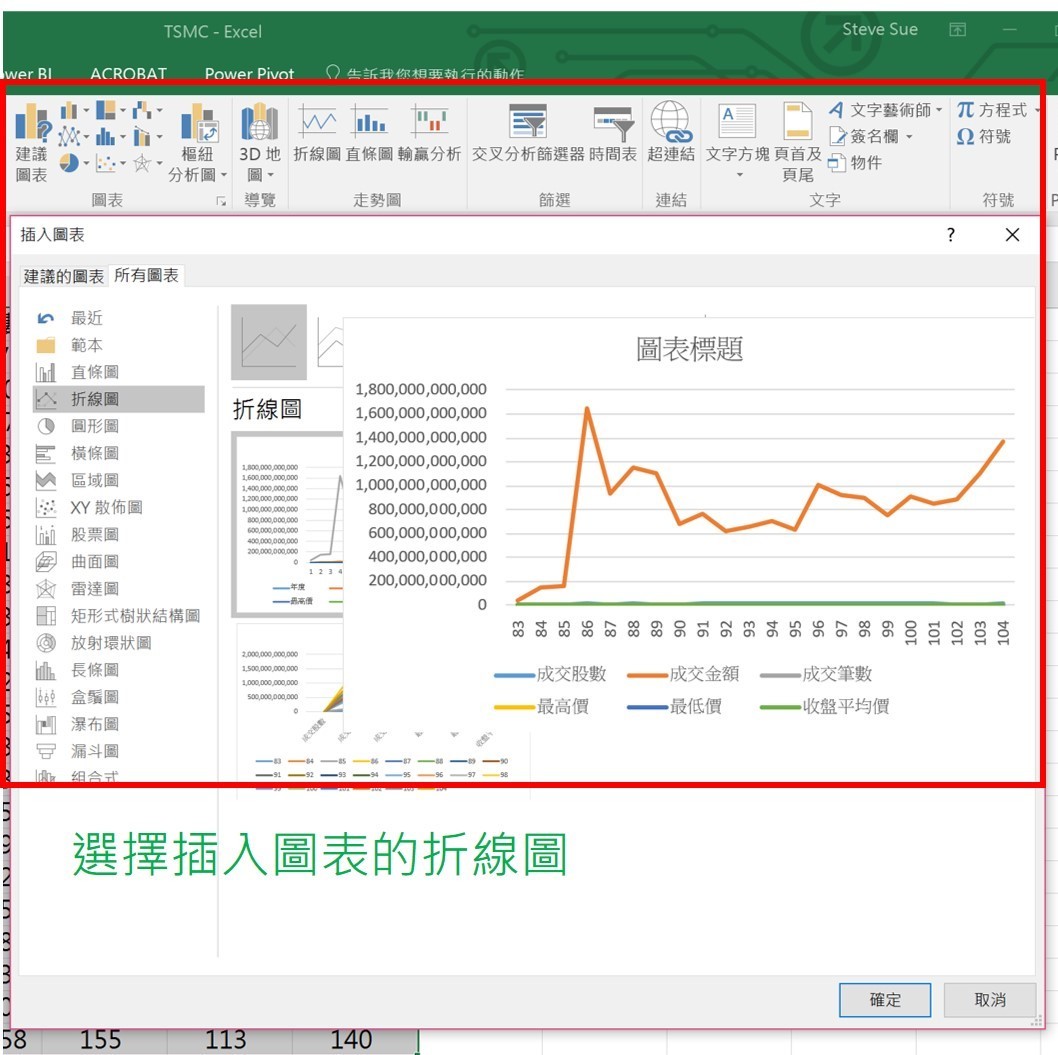Screen dimensions: 1058x1055
Task: Open Header and Footer (頁首及頁尾)
Action: pos(797,142)
